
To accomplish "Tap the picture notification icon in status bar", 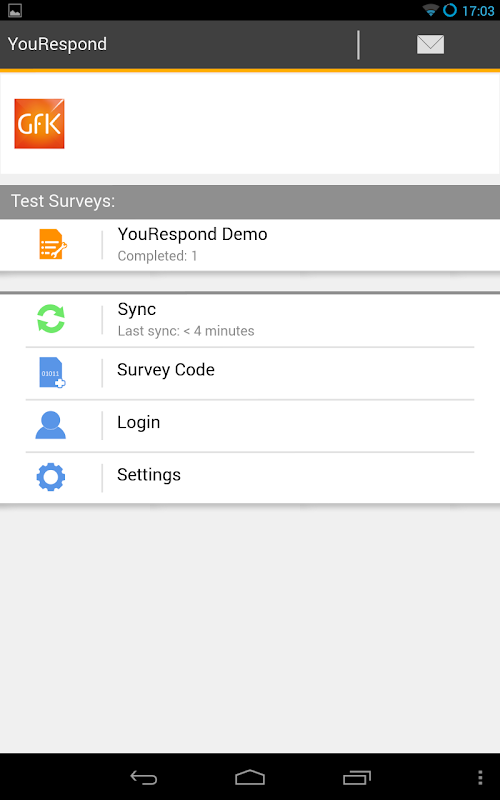I will point(15,10).
